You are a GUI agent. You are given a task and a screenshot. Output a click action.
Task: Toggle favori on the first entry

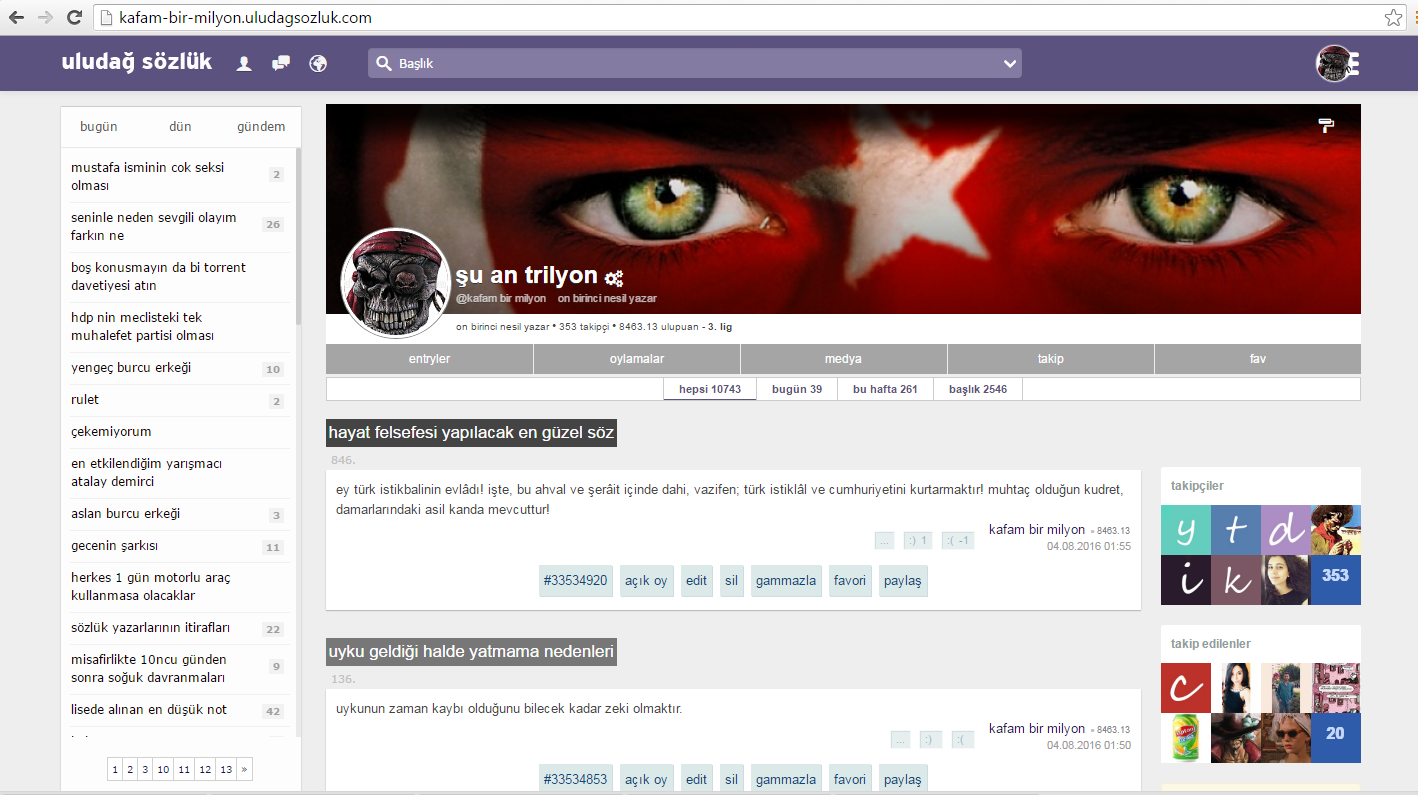849,581
